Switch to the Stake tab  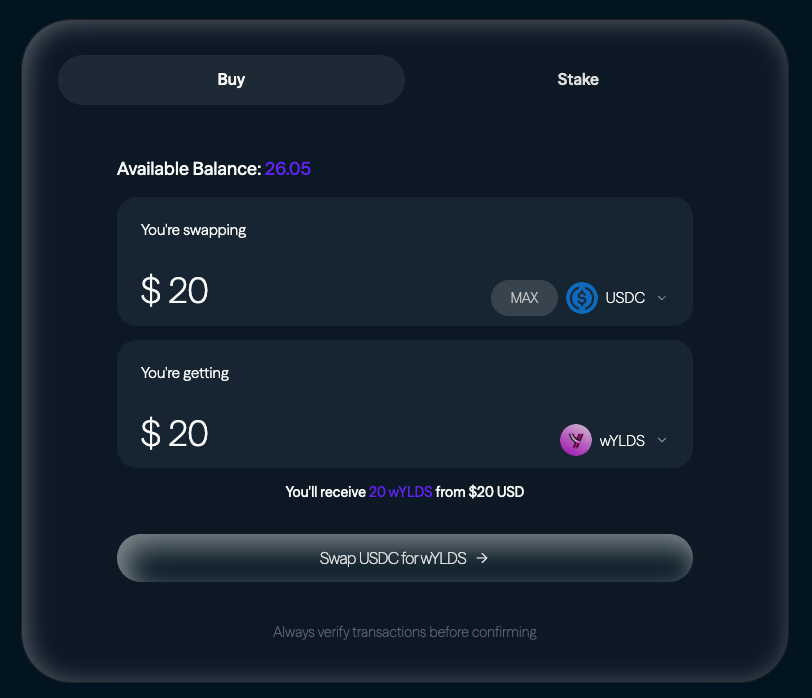pyautogui.click(x=578, y=80)
